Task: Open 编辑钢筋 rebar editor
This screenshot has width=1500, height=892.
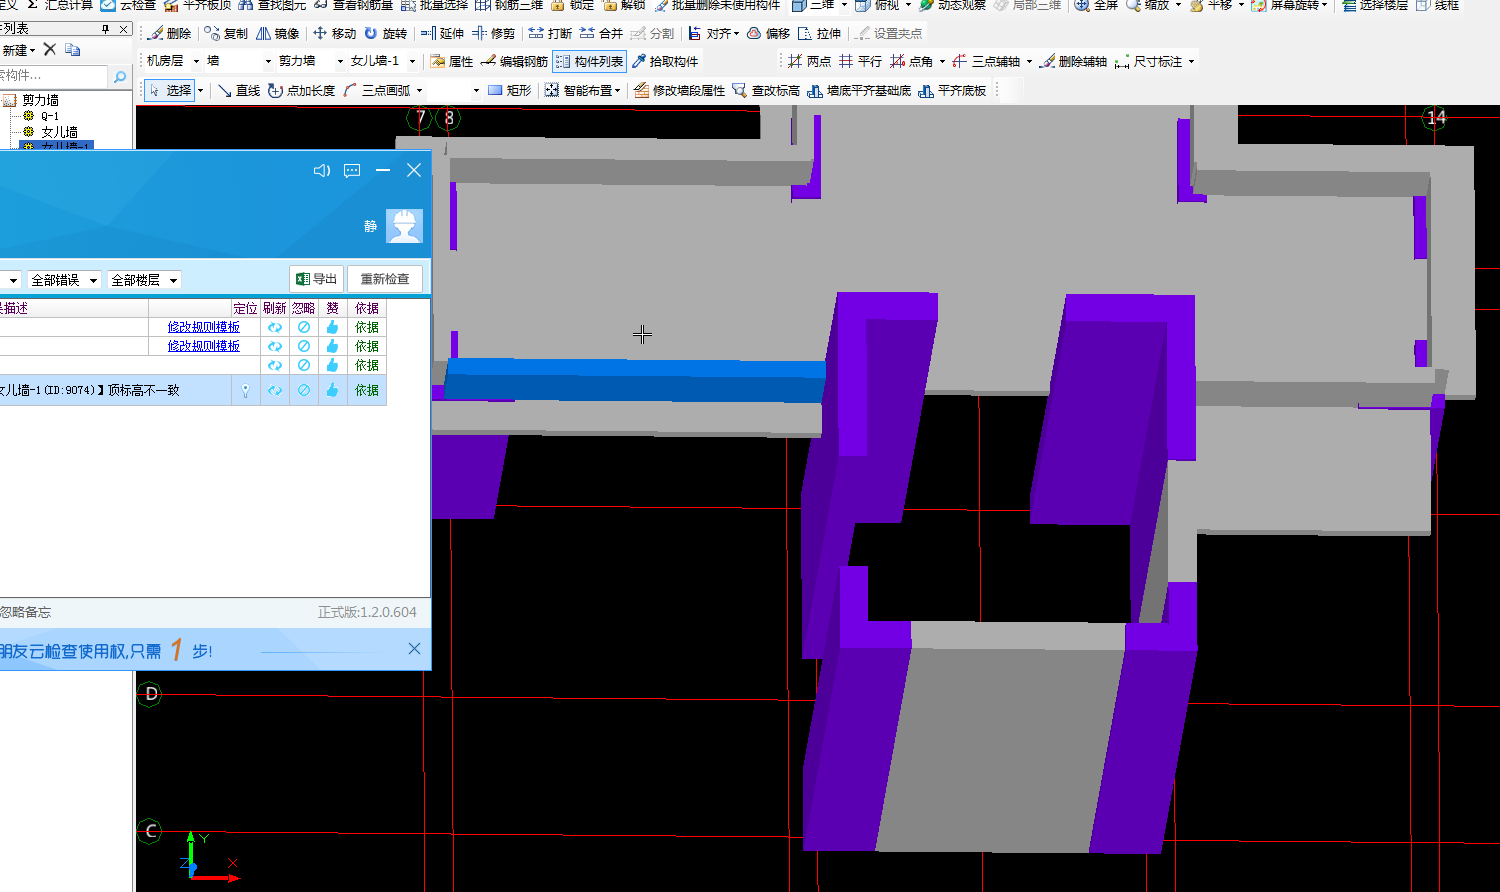Action: (x=515, y=61)
